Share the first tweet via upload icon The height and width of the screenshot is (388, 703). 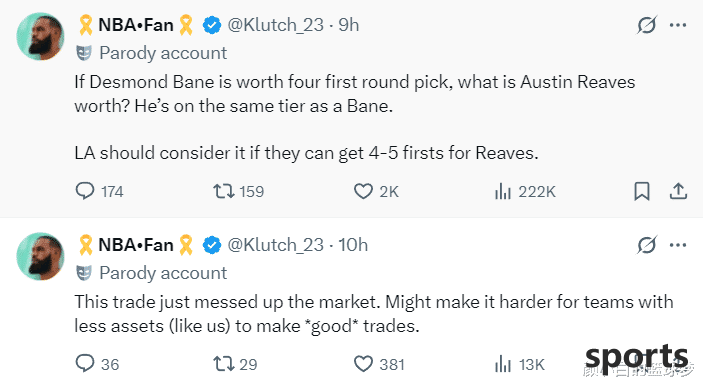pyautogui.click(x=678, y=191)
